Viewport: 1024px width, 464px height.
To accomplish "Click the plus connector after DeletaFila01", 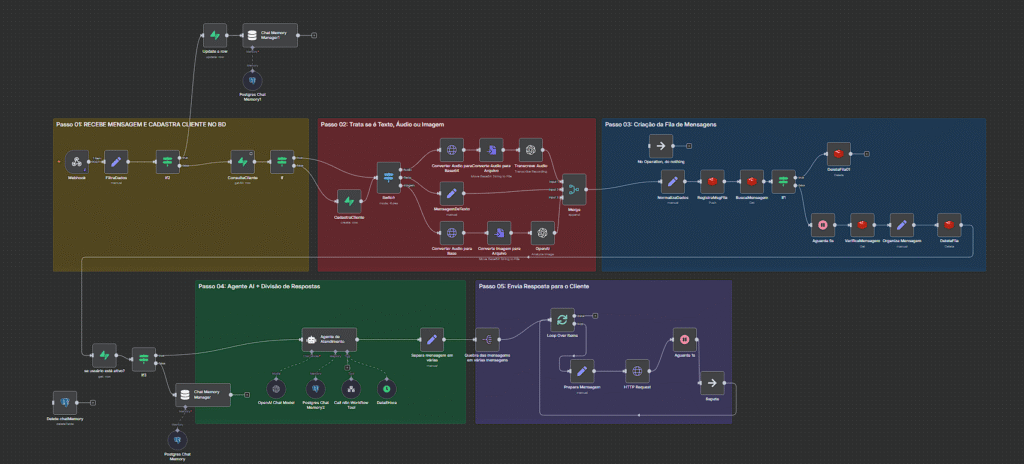I will 867,154.
